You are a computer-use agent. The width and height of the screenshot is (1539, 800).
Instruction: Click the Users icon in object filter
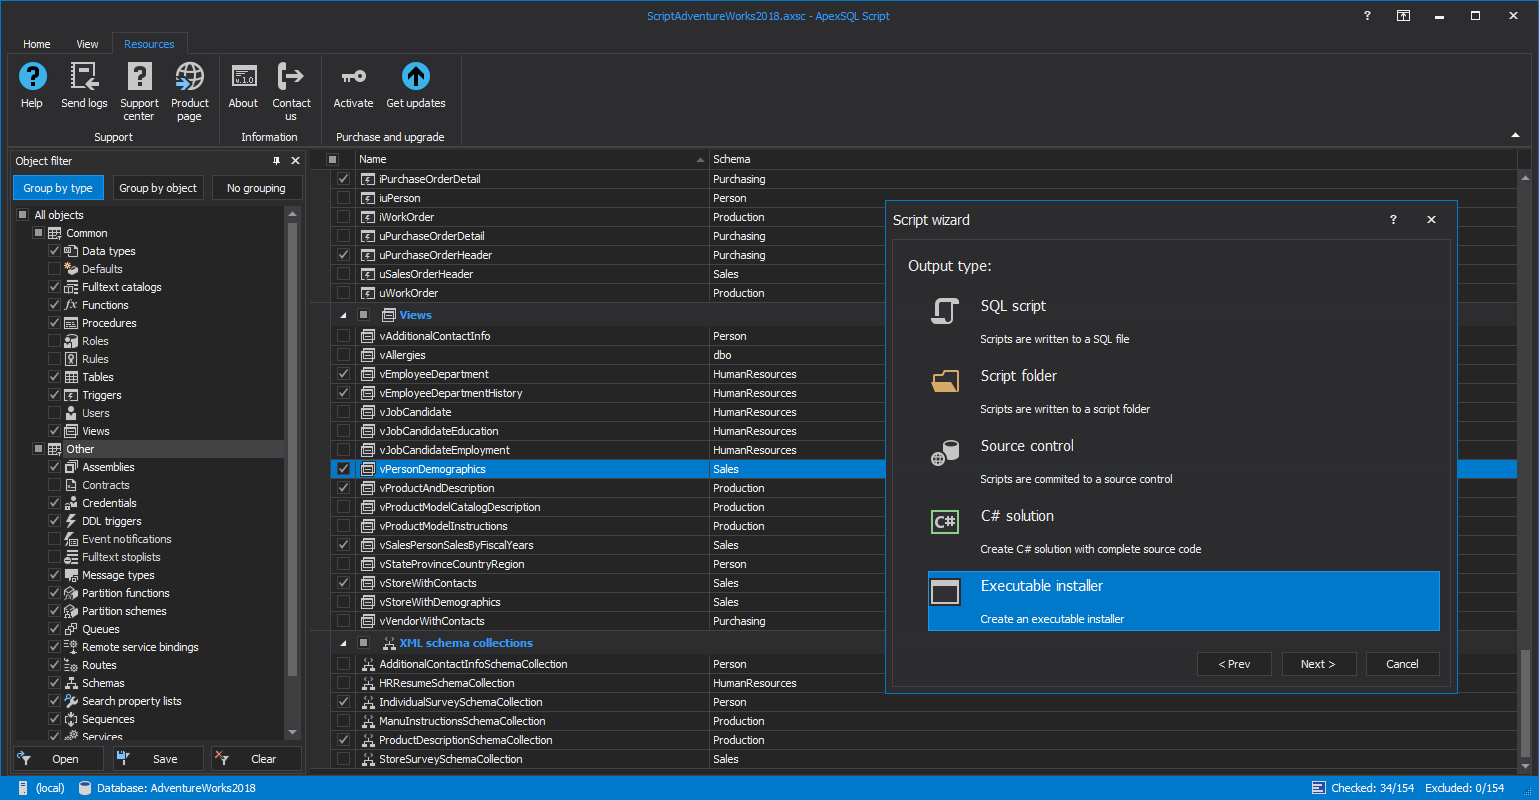click(72, 413)
